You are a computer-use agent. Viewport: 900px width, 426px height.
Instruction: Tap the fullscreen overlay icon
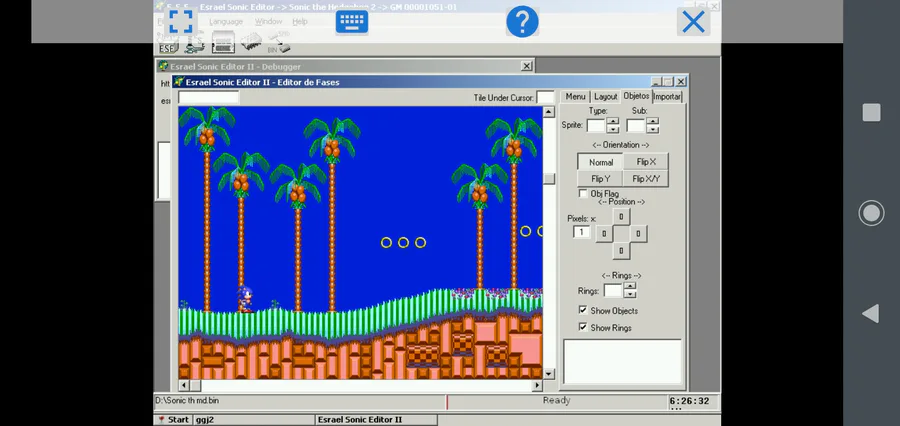tap(180, 22)
